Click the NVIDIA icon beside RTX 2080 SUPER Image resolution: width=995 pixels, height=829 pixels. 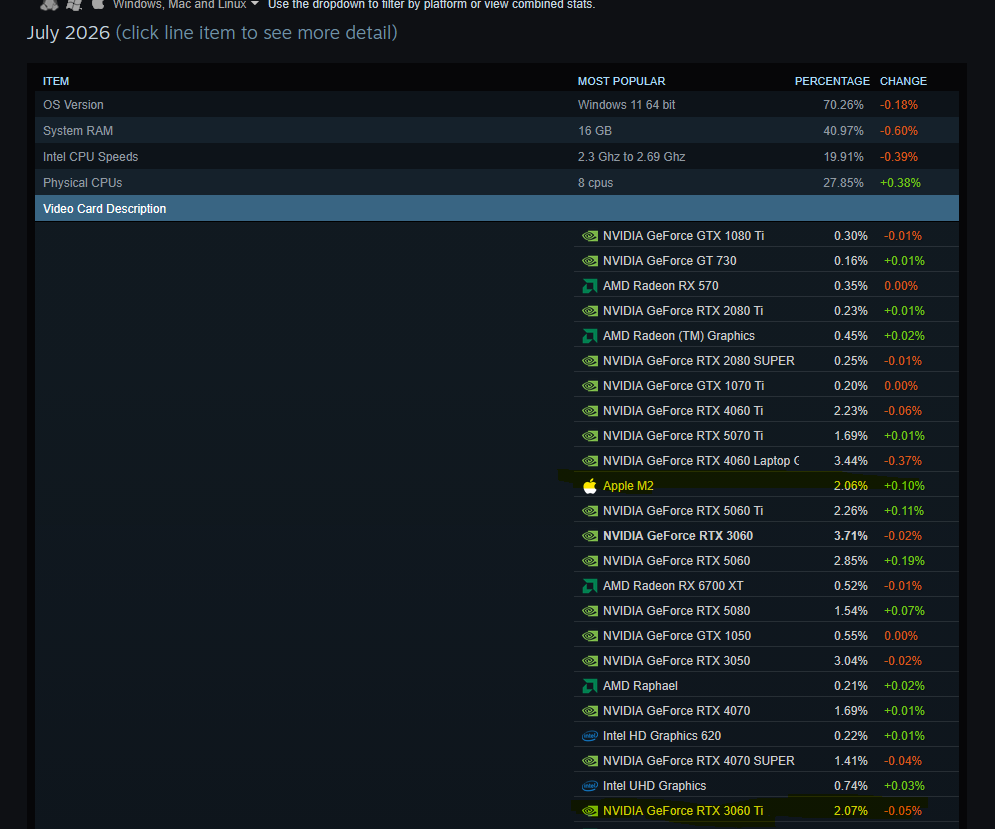point(590,361)
